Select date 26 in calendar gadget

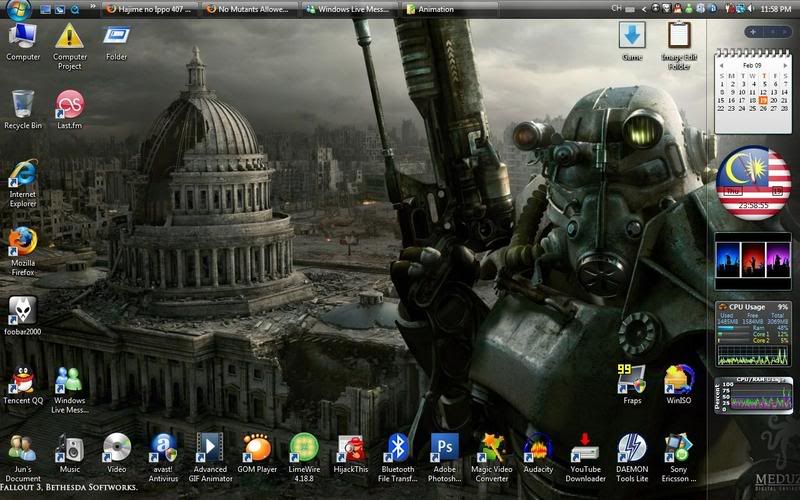(x=763, y=109)
